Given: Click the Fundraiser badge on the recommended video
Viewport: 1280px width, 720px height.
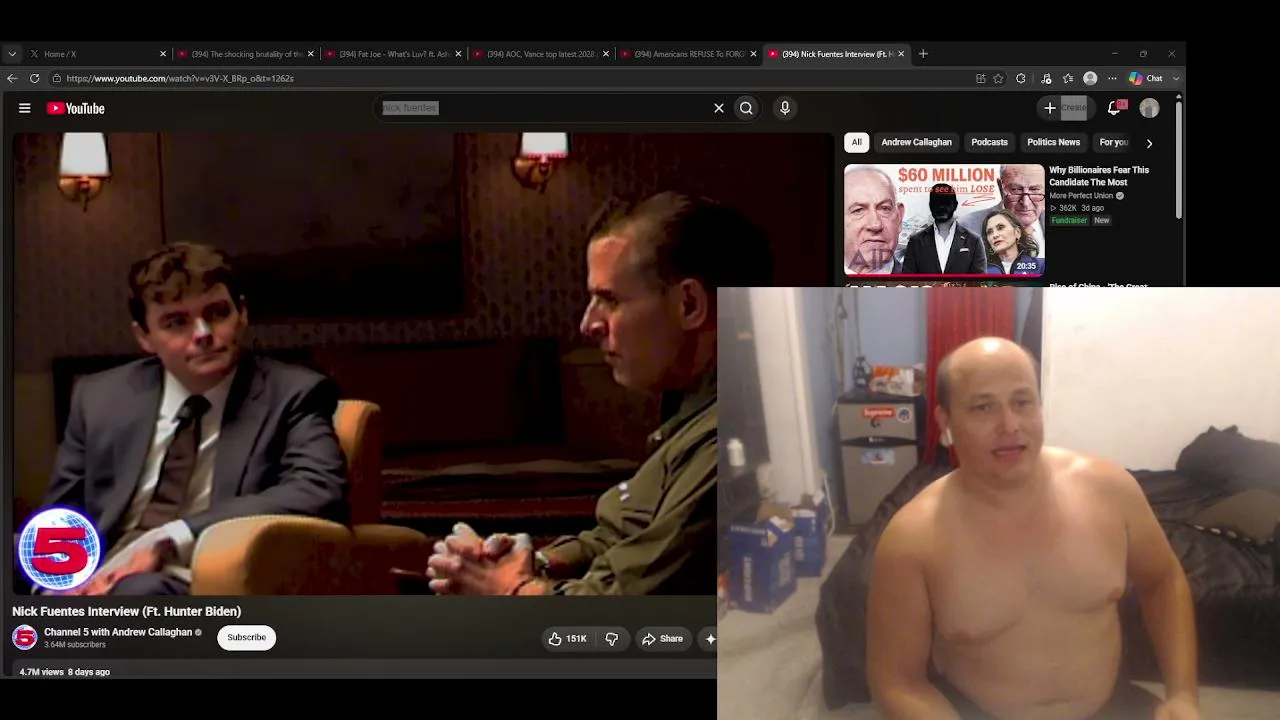Looking at the screenshot, I should tap(1069, 220).
